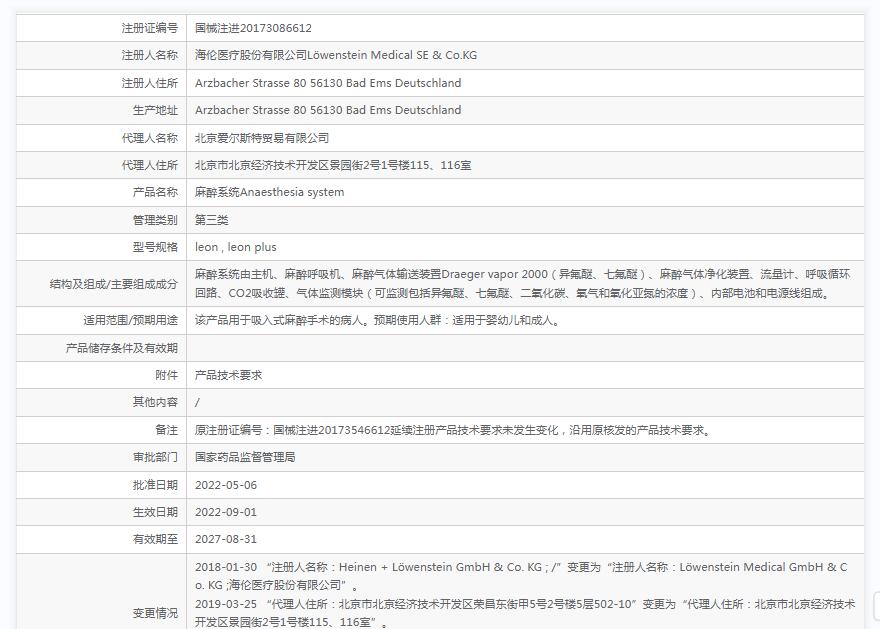Click the 注册证编号 label cell
880x629 pixels.
(102, 28)
